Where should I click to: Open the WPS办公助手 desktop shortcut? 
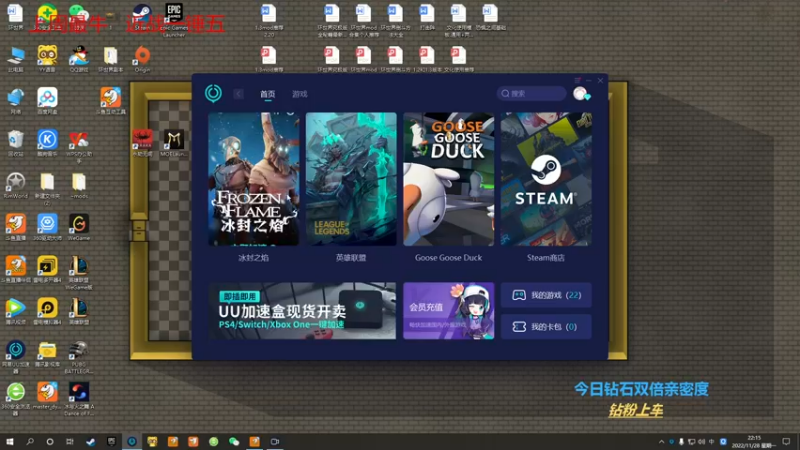[79, 145]
